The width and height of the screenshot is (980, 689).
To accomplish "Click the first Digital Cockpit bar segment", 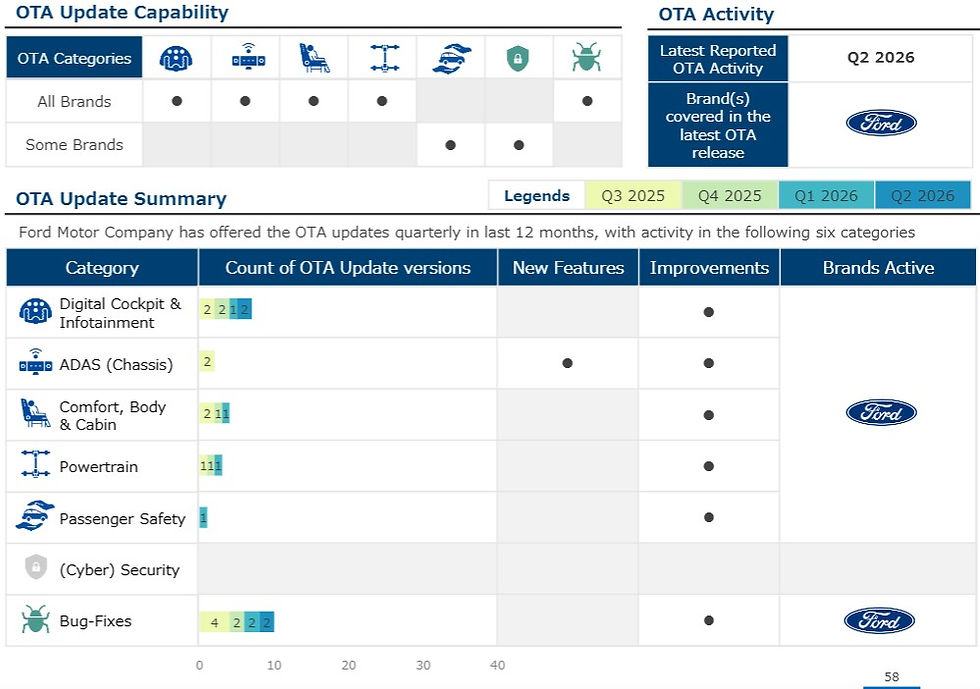I will (207, 309).
